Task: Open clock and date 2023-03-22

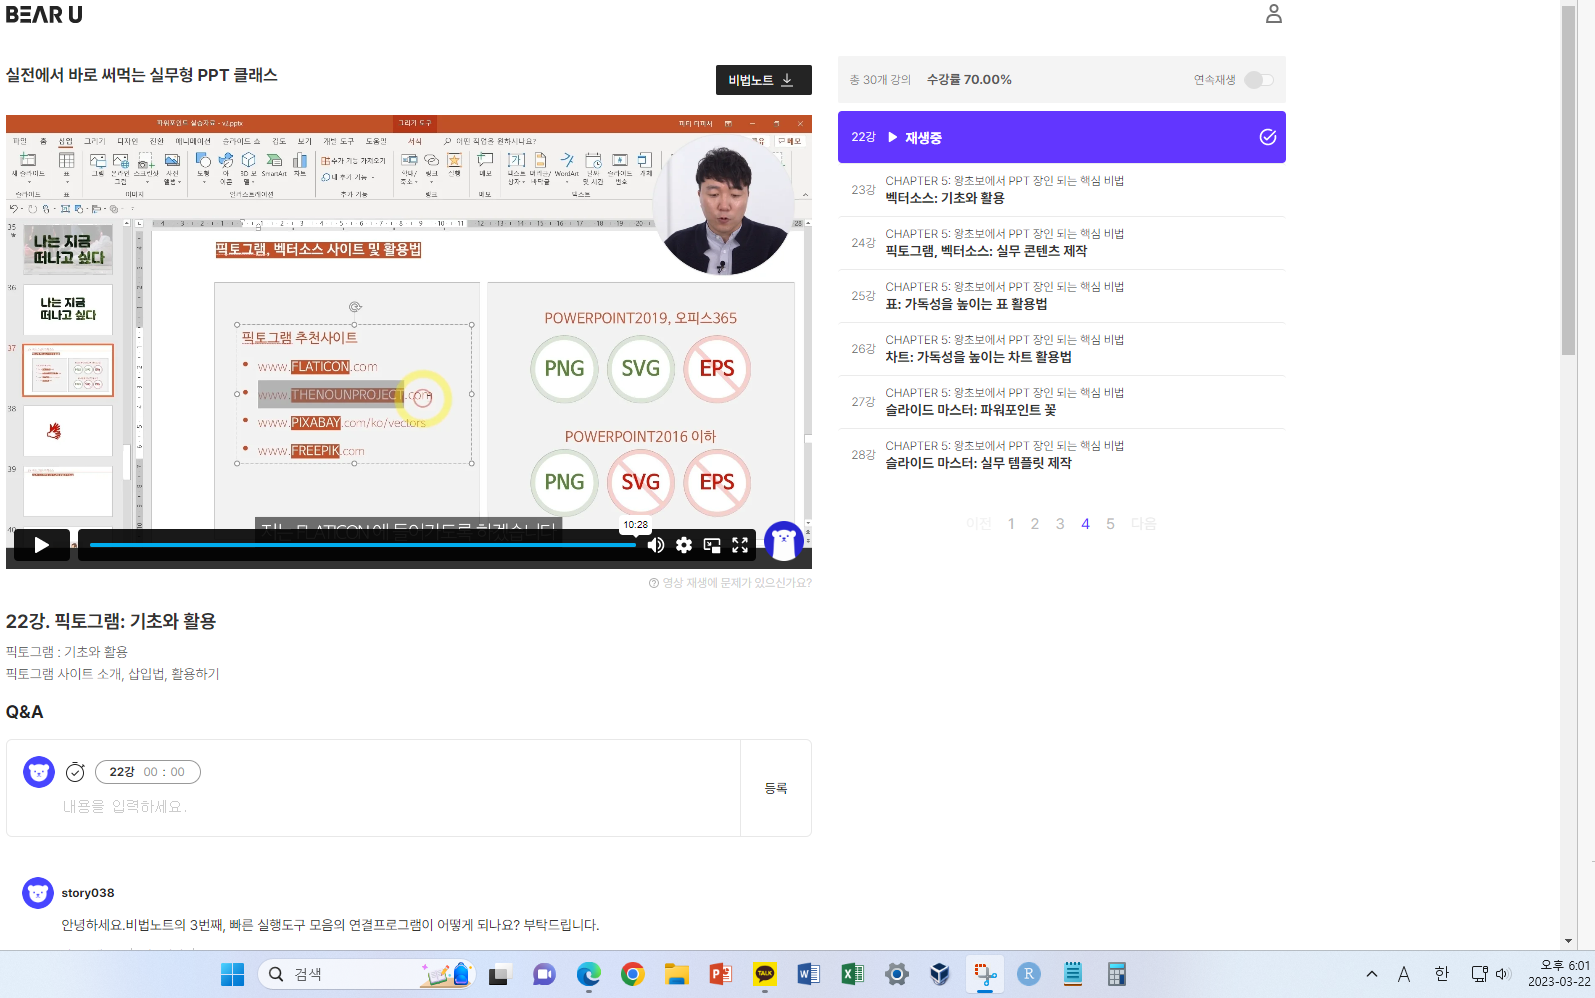Action: click(x=1559, y=974)
